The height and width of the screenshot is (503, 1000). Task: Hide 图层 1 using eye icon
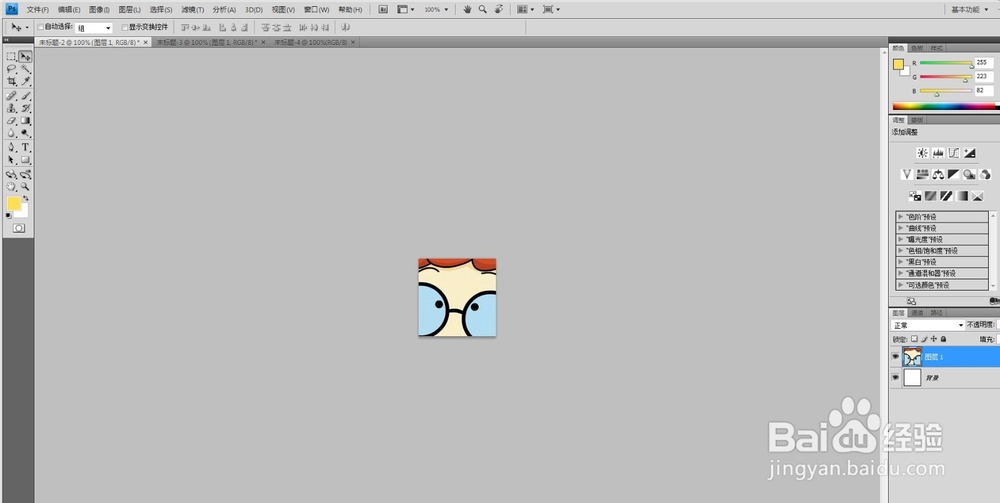point(896,357)
